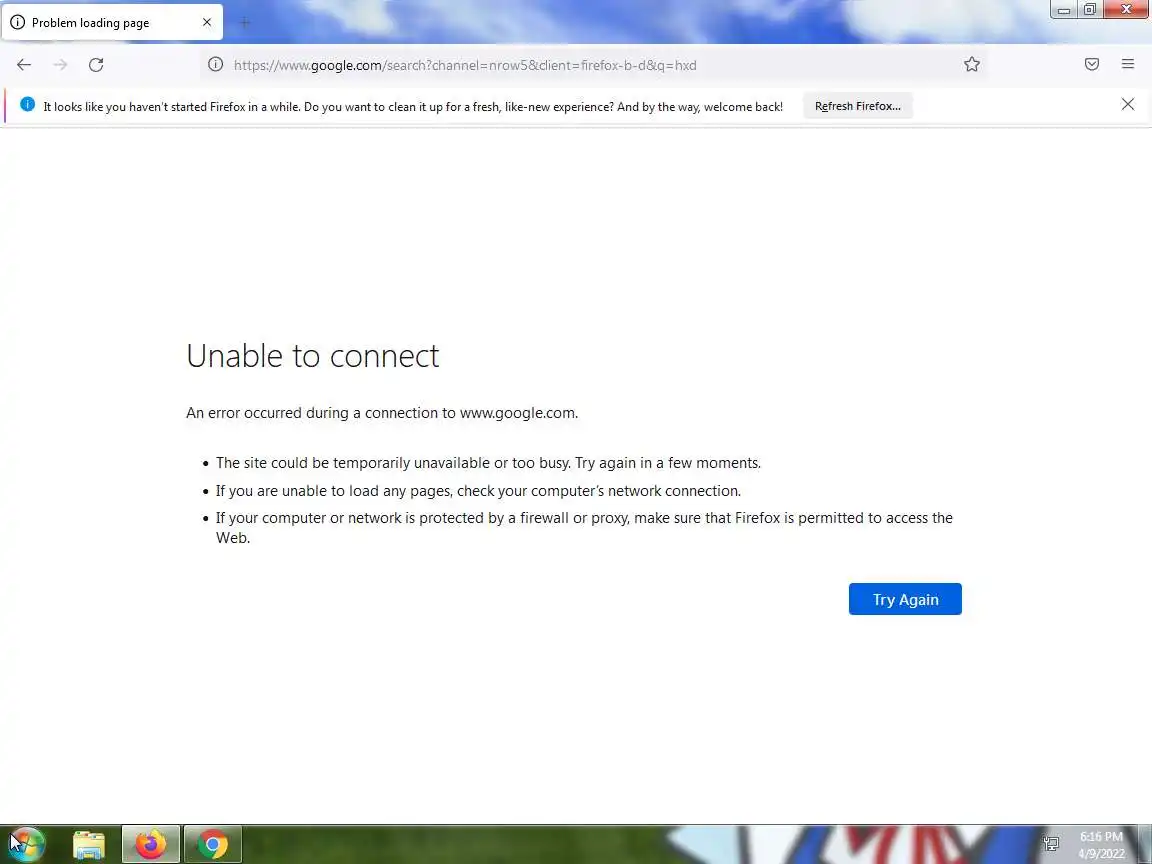Open the Save to Pocket icon
The width and height of the screenshot is (1152, 864).
click(x=1092, y=65)
